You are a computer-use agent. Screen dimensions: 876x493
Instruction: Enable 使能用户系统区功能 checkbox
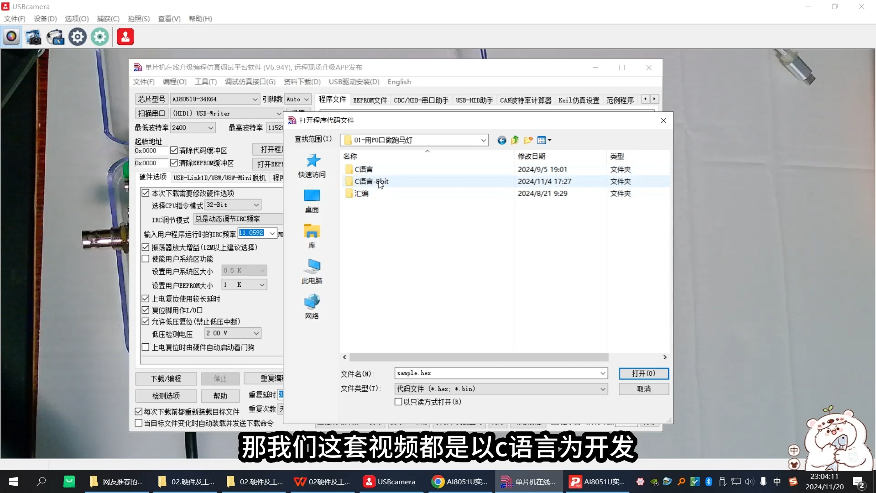coord(145,259)
